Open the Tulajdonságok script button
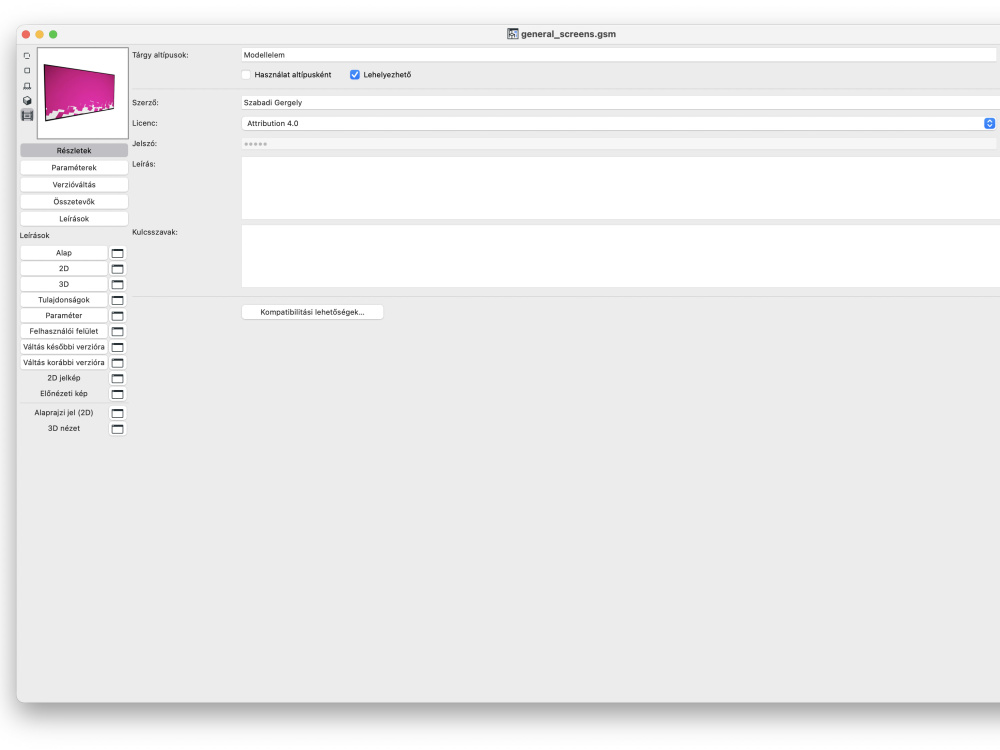Screen dimensions: 1000x750 pos(64,300)
